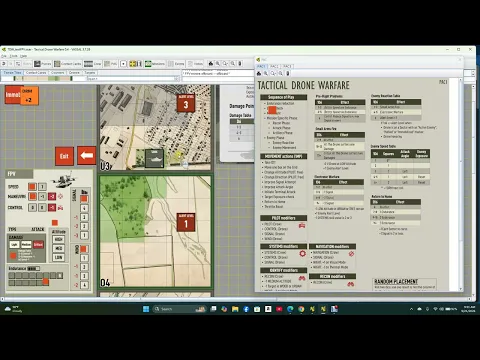Image resolution: width=480 pixels, height=360 pixels.
Task: Open the Contact Cards toolbar button
Action: (68, 64)
